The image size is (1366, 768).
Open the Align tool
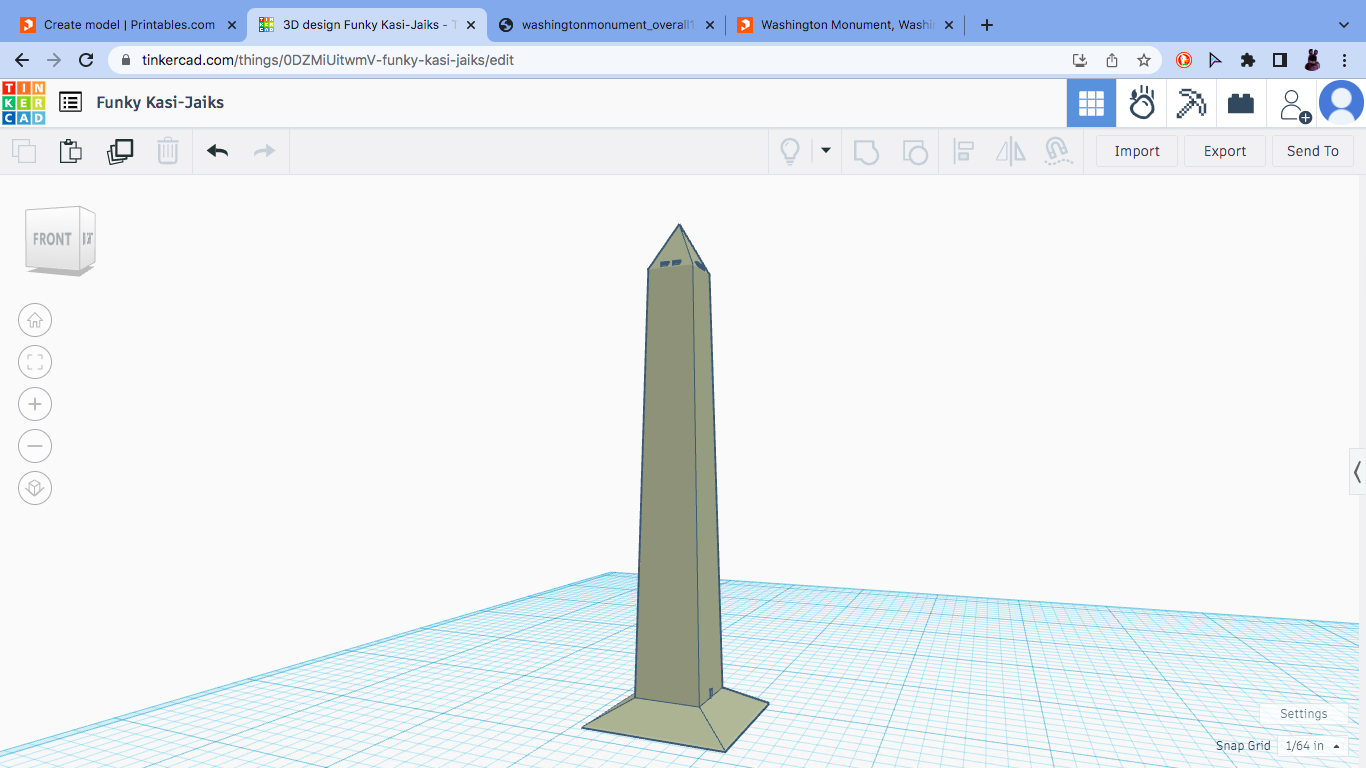tap(964, 151)
